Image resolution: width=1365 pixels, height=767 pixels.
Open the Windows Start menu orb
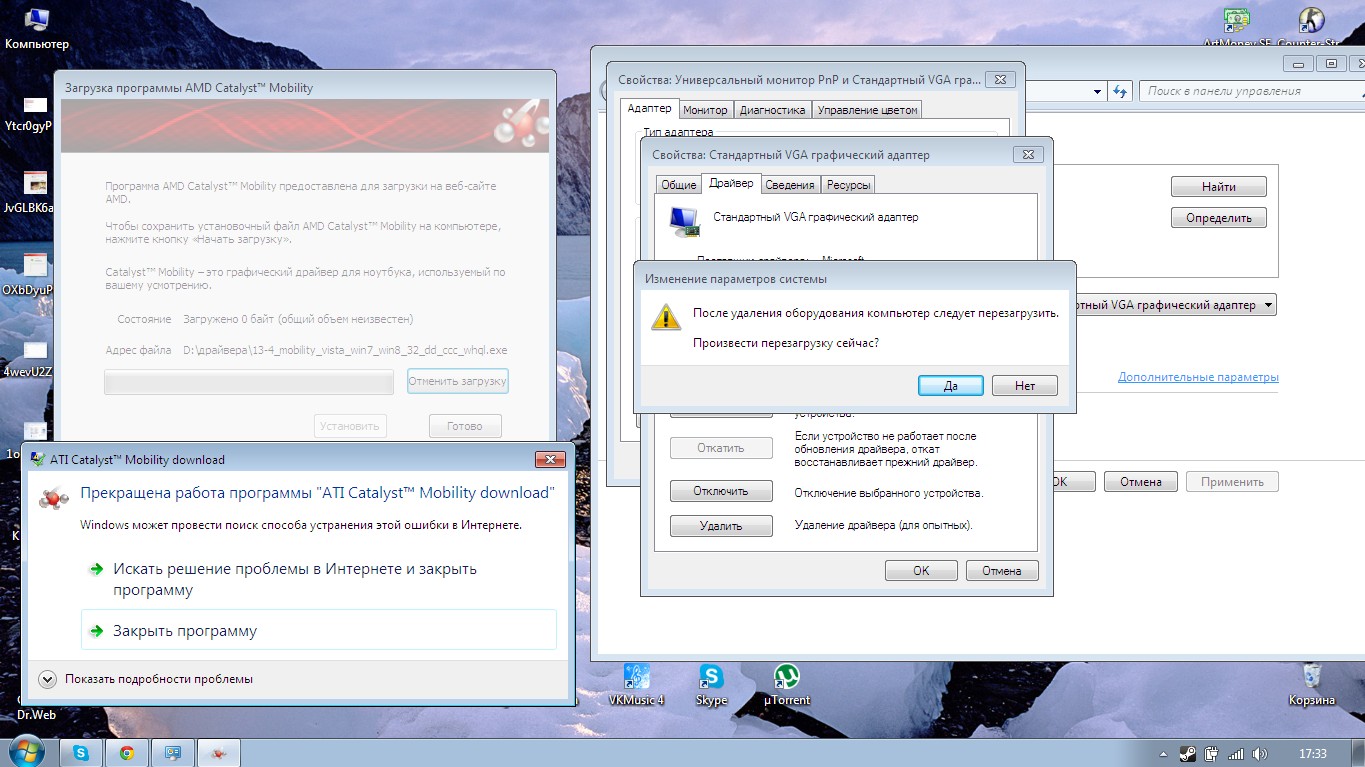coord(26,750)
